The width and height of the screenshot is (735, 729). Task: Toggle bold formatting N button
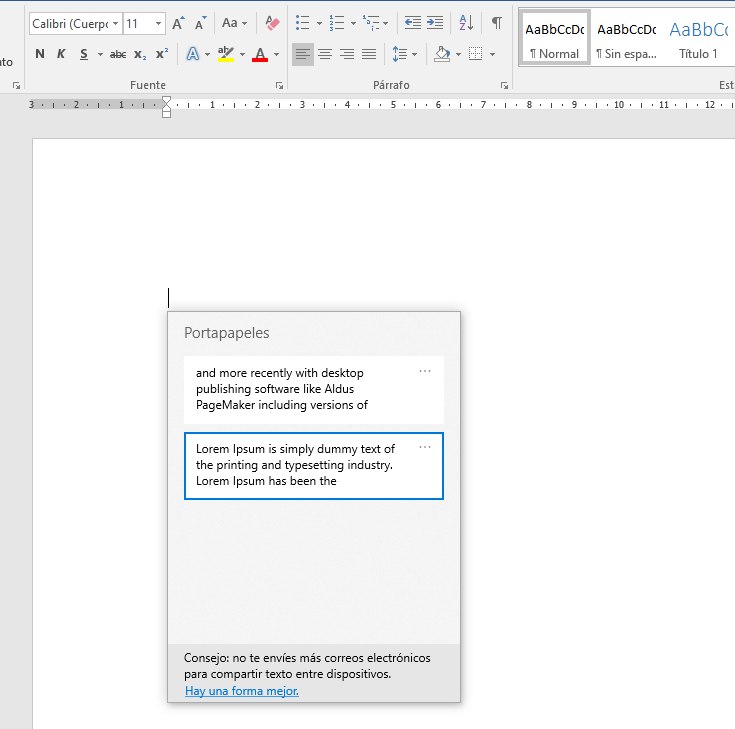pyautogui.click(x=40, y=54)
